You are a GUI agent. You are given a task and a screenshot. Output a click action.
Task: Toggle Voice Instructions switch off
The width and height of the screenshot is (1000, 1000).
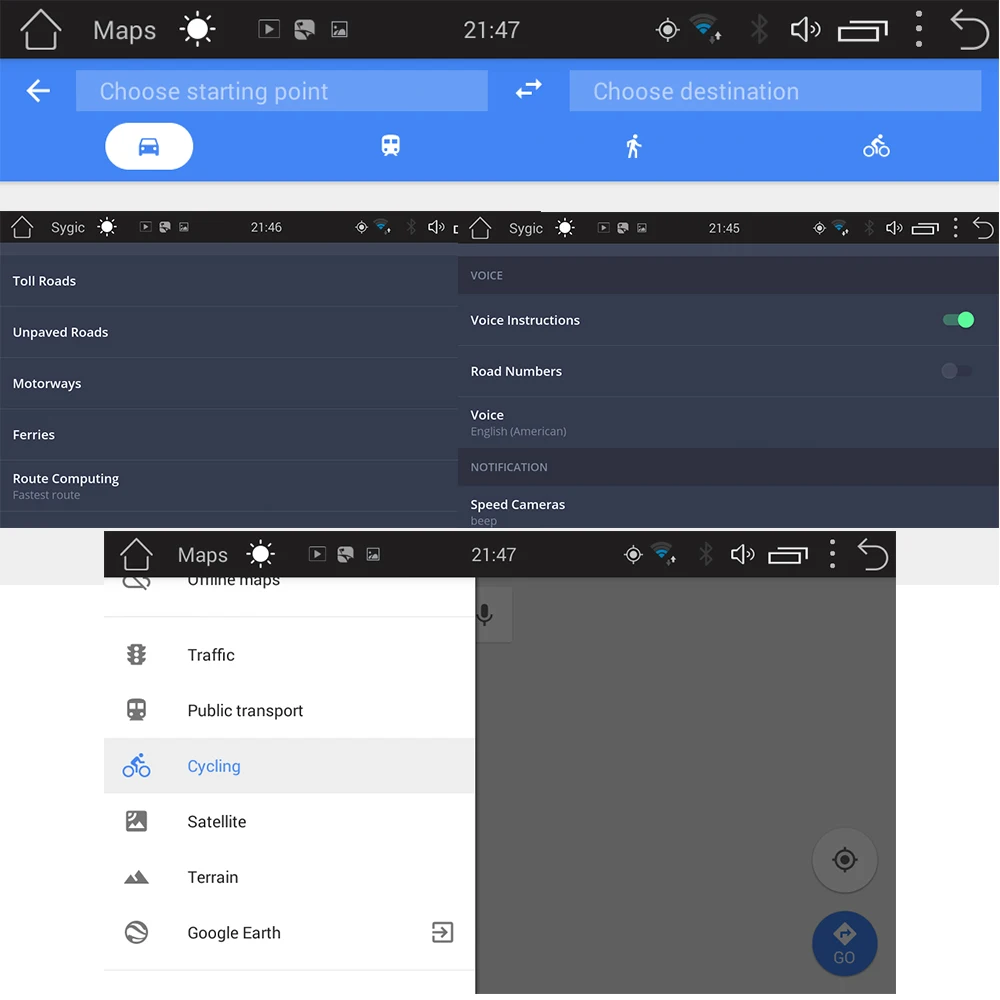958,320
